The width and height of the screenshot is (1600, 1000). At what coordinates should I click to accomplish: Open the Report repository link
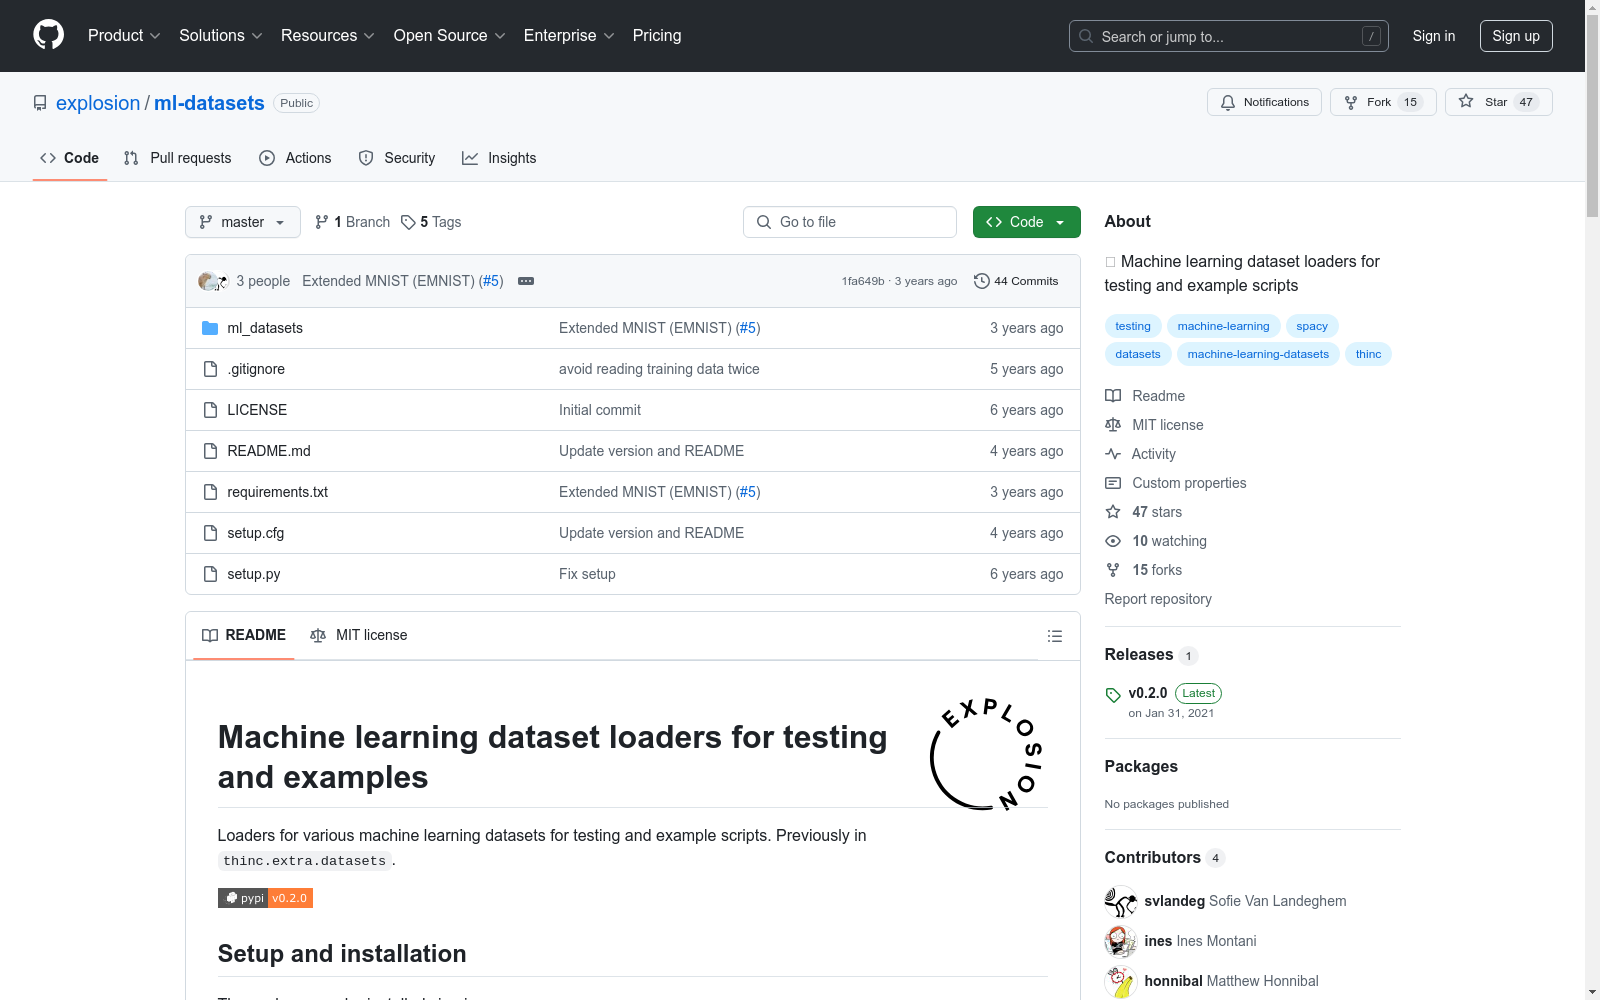click(1158, 599)
